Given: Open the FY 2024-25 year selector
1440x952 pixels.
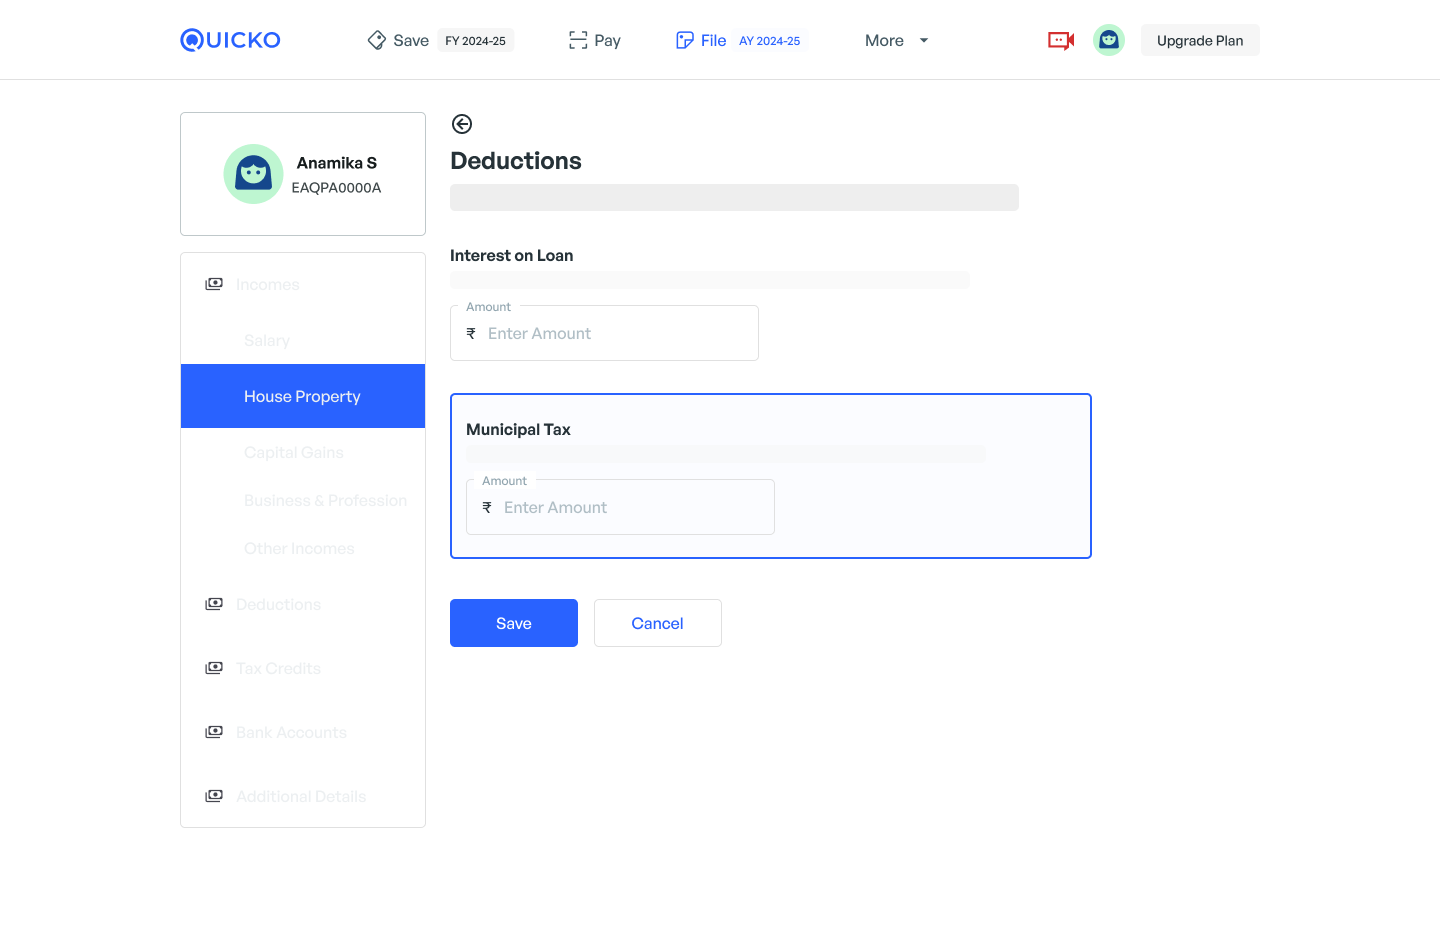Looking at the screenshot, I should pyautogui.click(x=475, y=41).
